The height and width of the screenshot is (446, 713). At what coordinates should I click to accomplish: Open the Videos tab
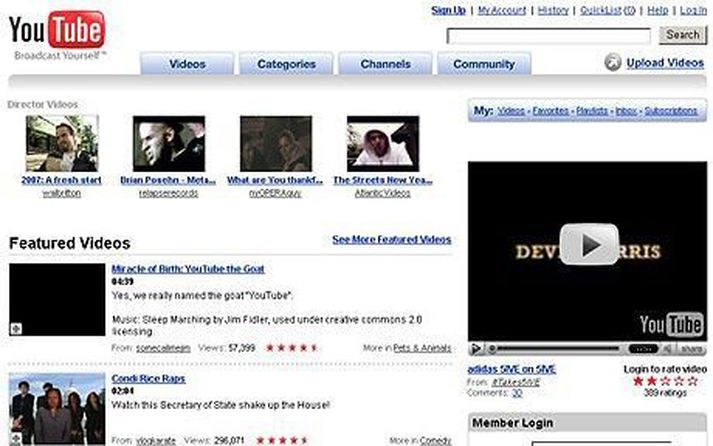click(187, 64)
